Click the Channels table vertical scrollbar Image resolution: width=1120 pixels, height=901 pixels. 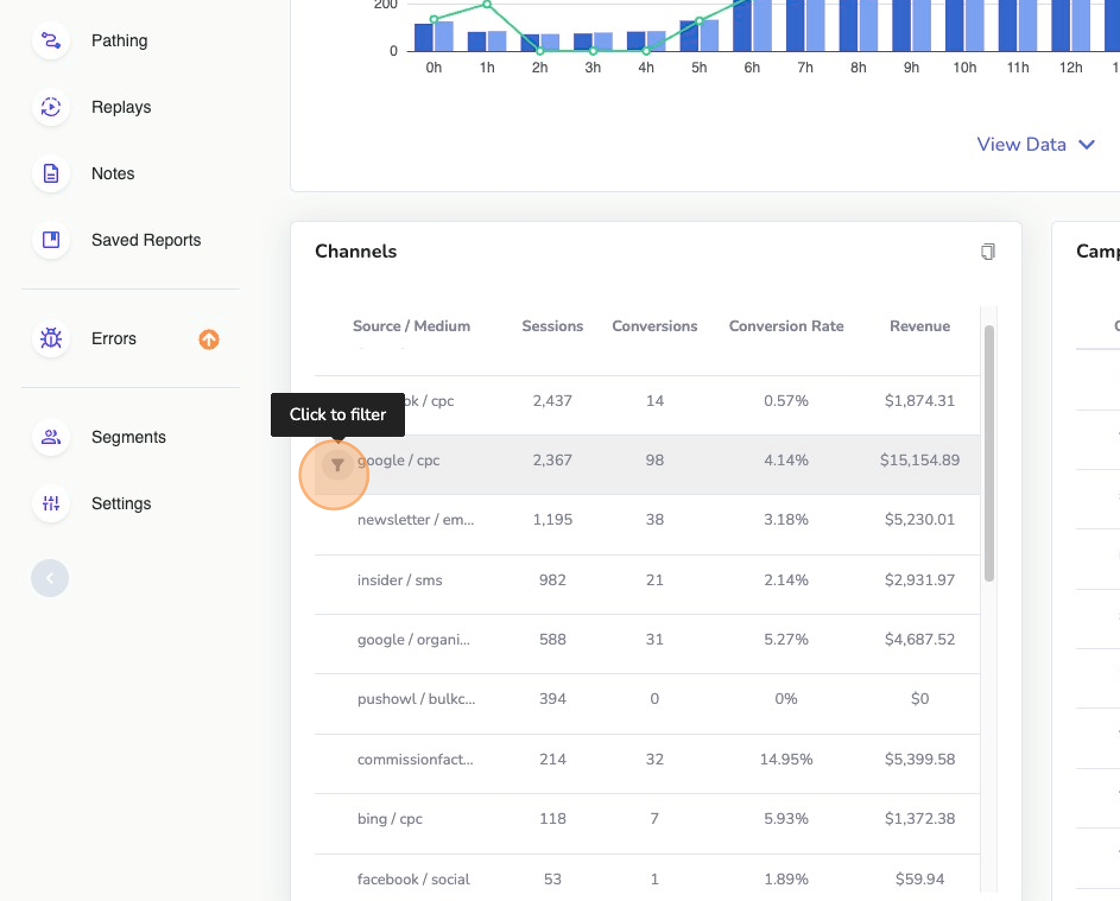989,452
